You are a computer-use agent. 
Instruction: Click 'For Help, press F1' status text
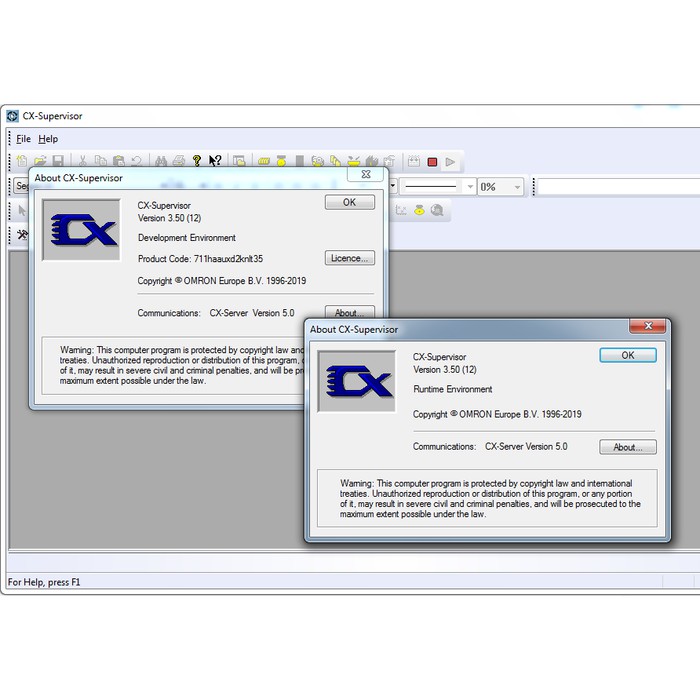[x=44, y=582]
